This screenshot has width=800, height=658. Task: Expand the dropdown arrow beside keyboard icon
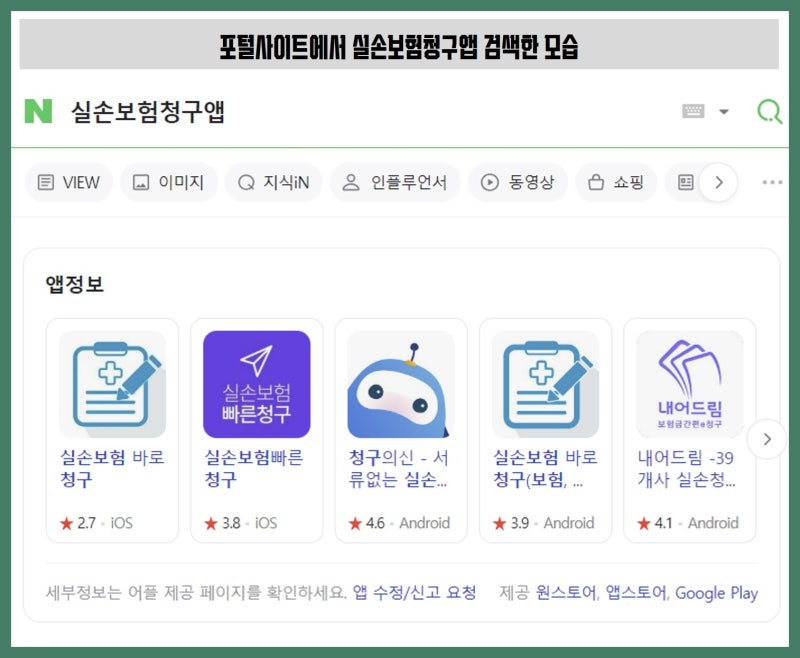[723, 112]
